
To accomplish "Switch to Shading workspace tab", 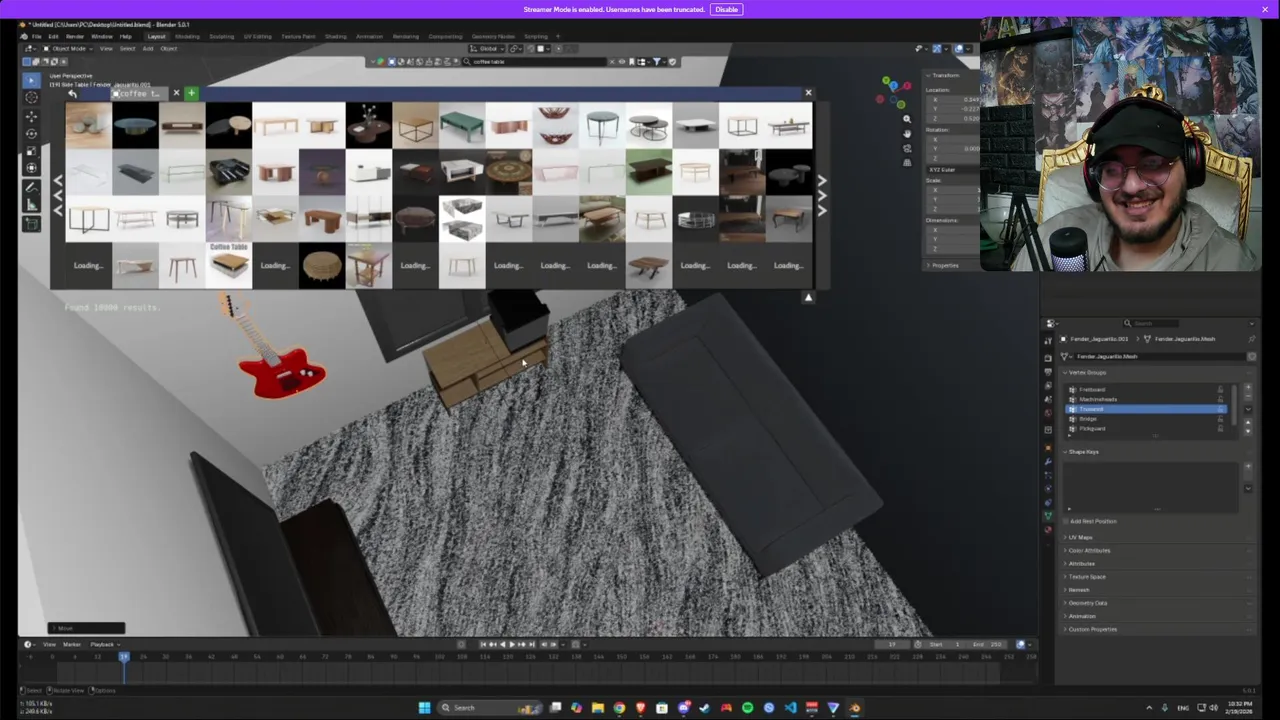I will coord(335,36).
